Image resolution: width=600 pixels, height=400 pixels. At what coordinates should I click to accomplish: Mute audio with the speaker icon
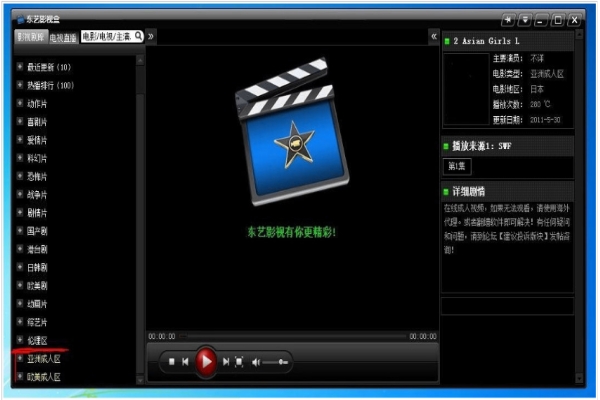point(256,361)
